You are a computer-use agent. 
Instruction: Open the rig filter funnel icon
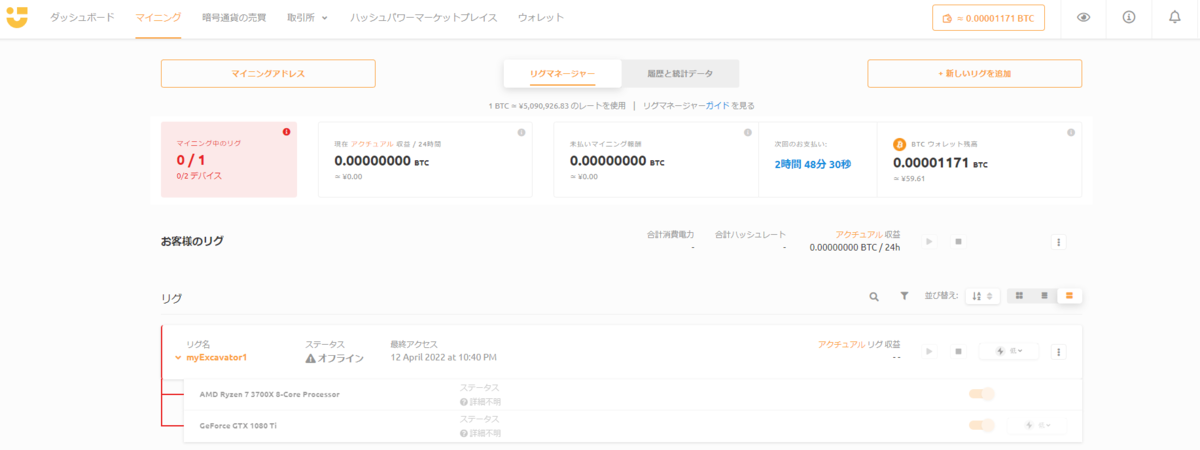tap(904, 296)
